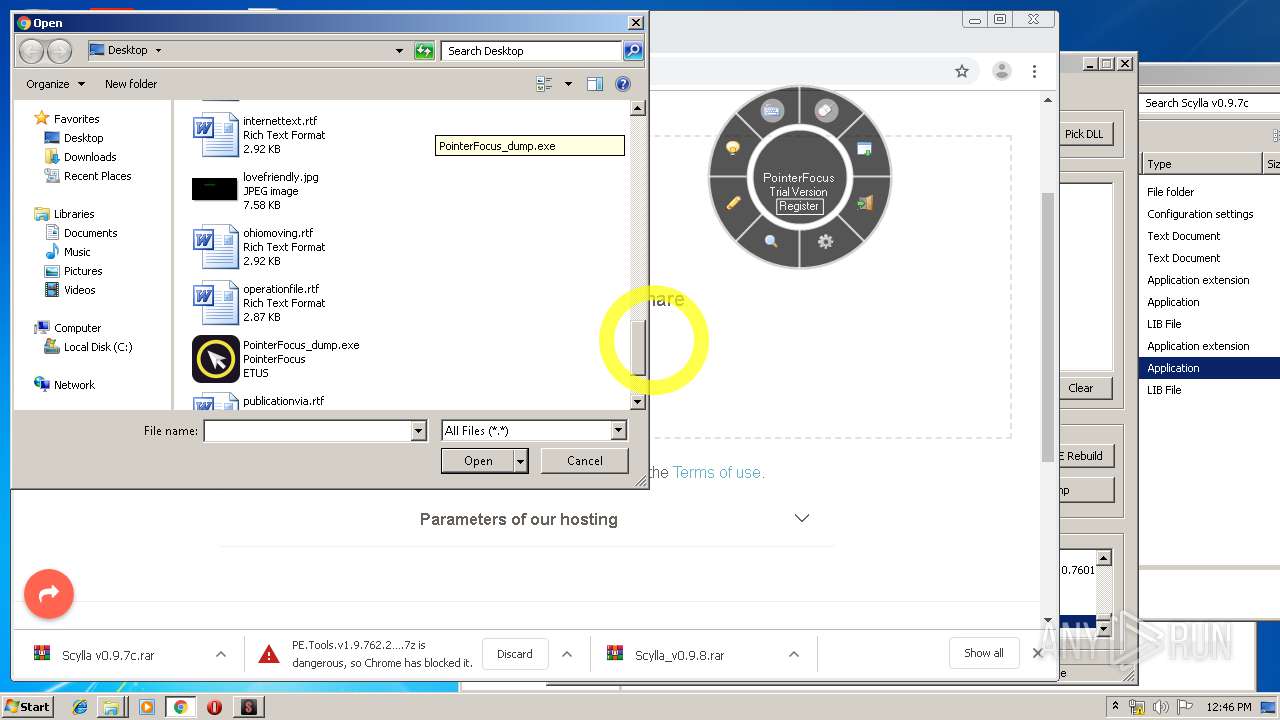This screenshot has height=720, width=1280.
Task: Select the pencil annotation icon in PointerFocus
Action: click(733, 202)
